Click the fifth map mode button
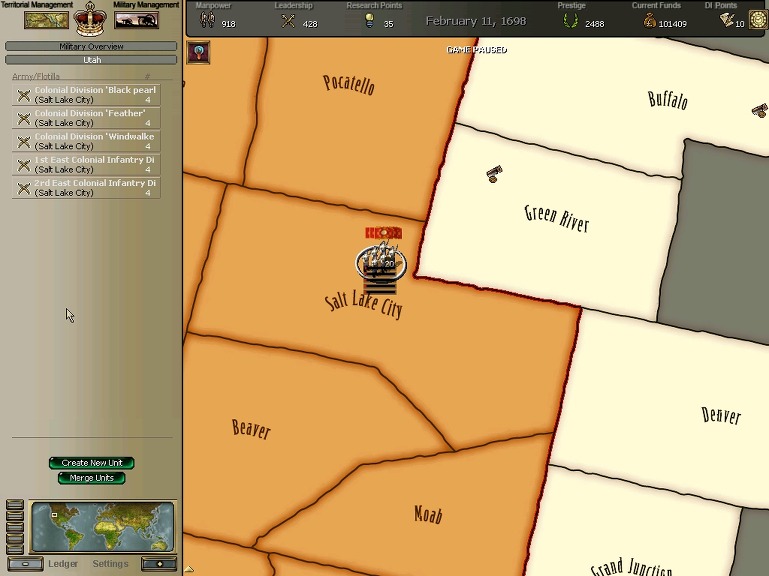Image resolution: width=769 pixels, height=576 pixels. pyautogui.click(x=15, y=549)
